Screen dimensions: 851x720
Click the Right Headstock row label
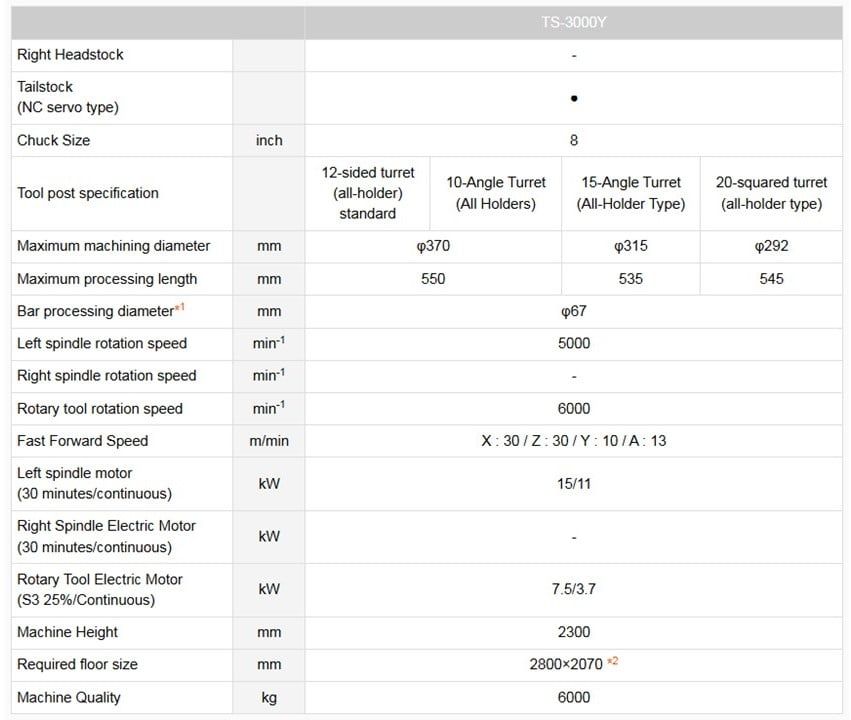tap(71, 55)
